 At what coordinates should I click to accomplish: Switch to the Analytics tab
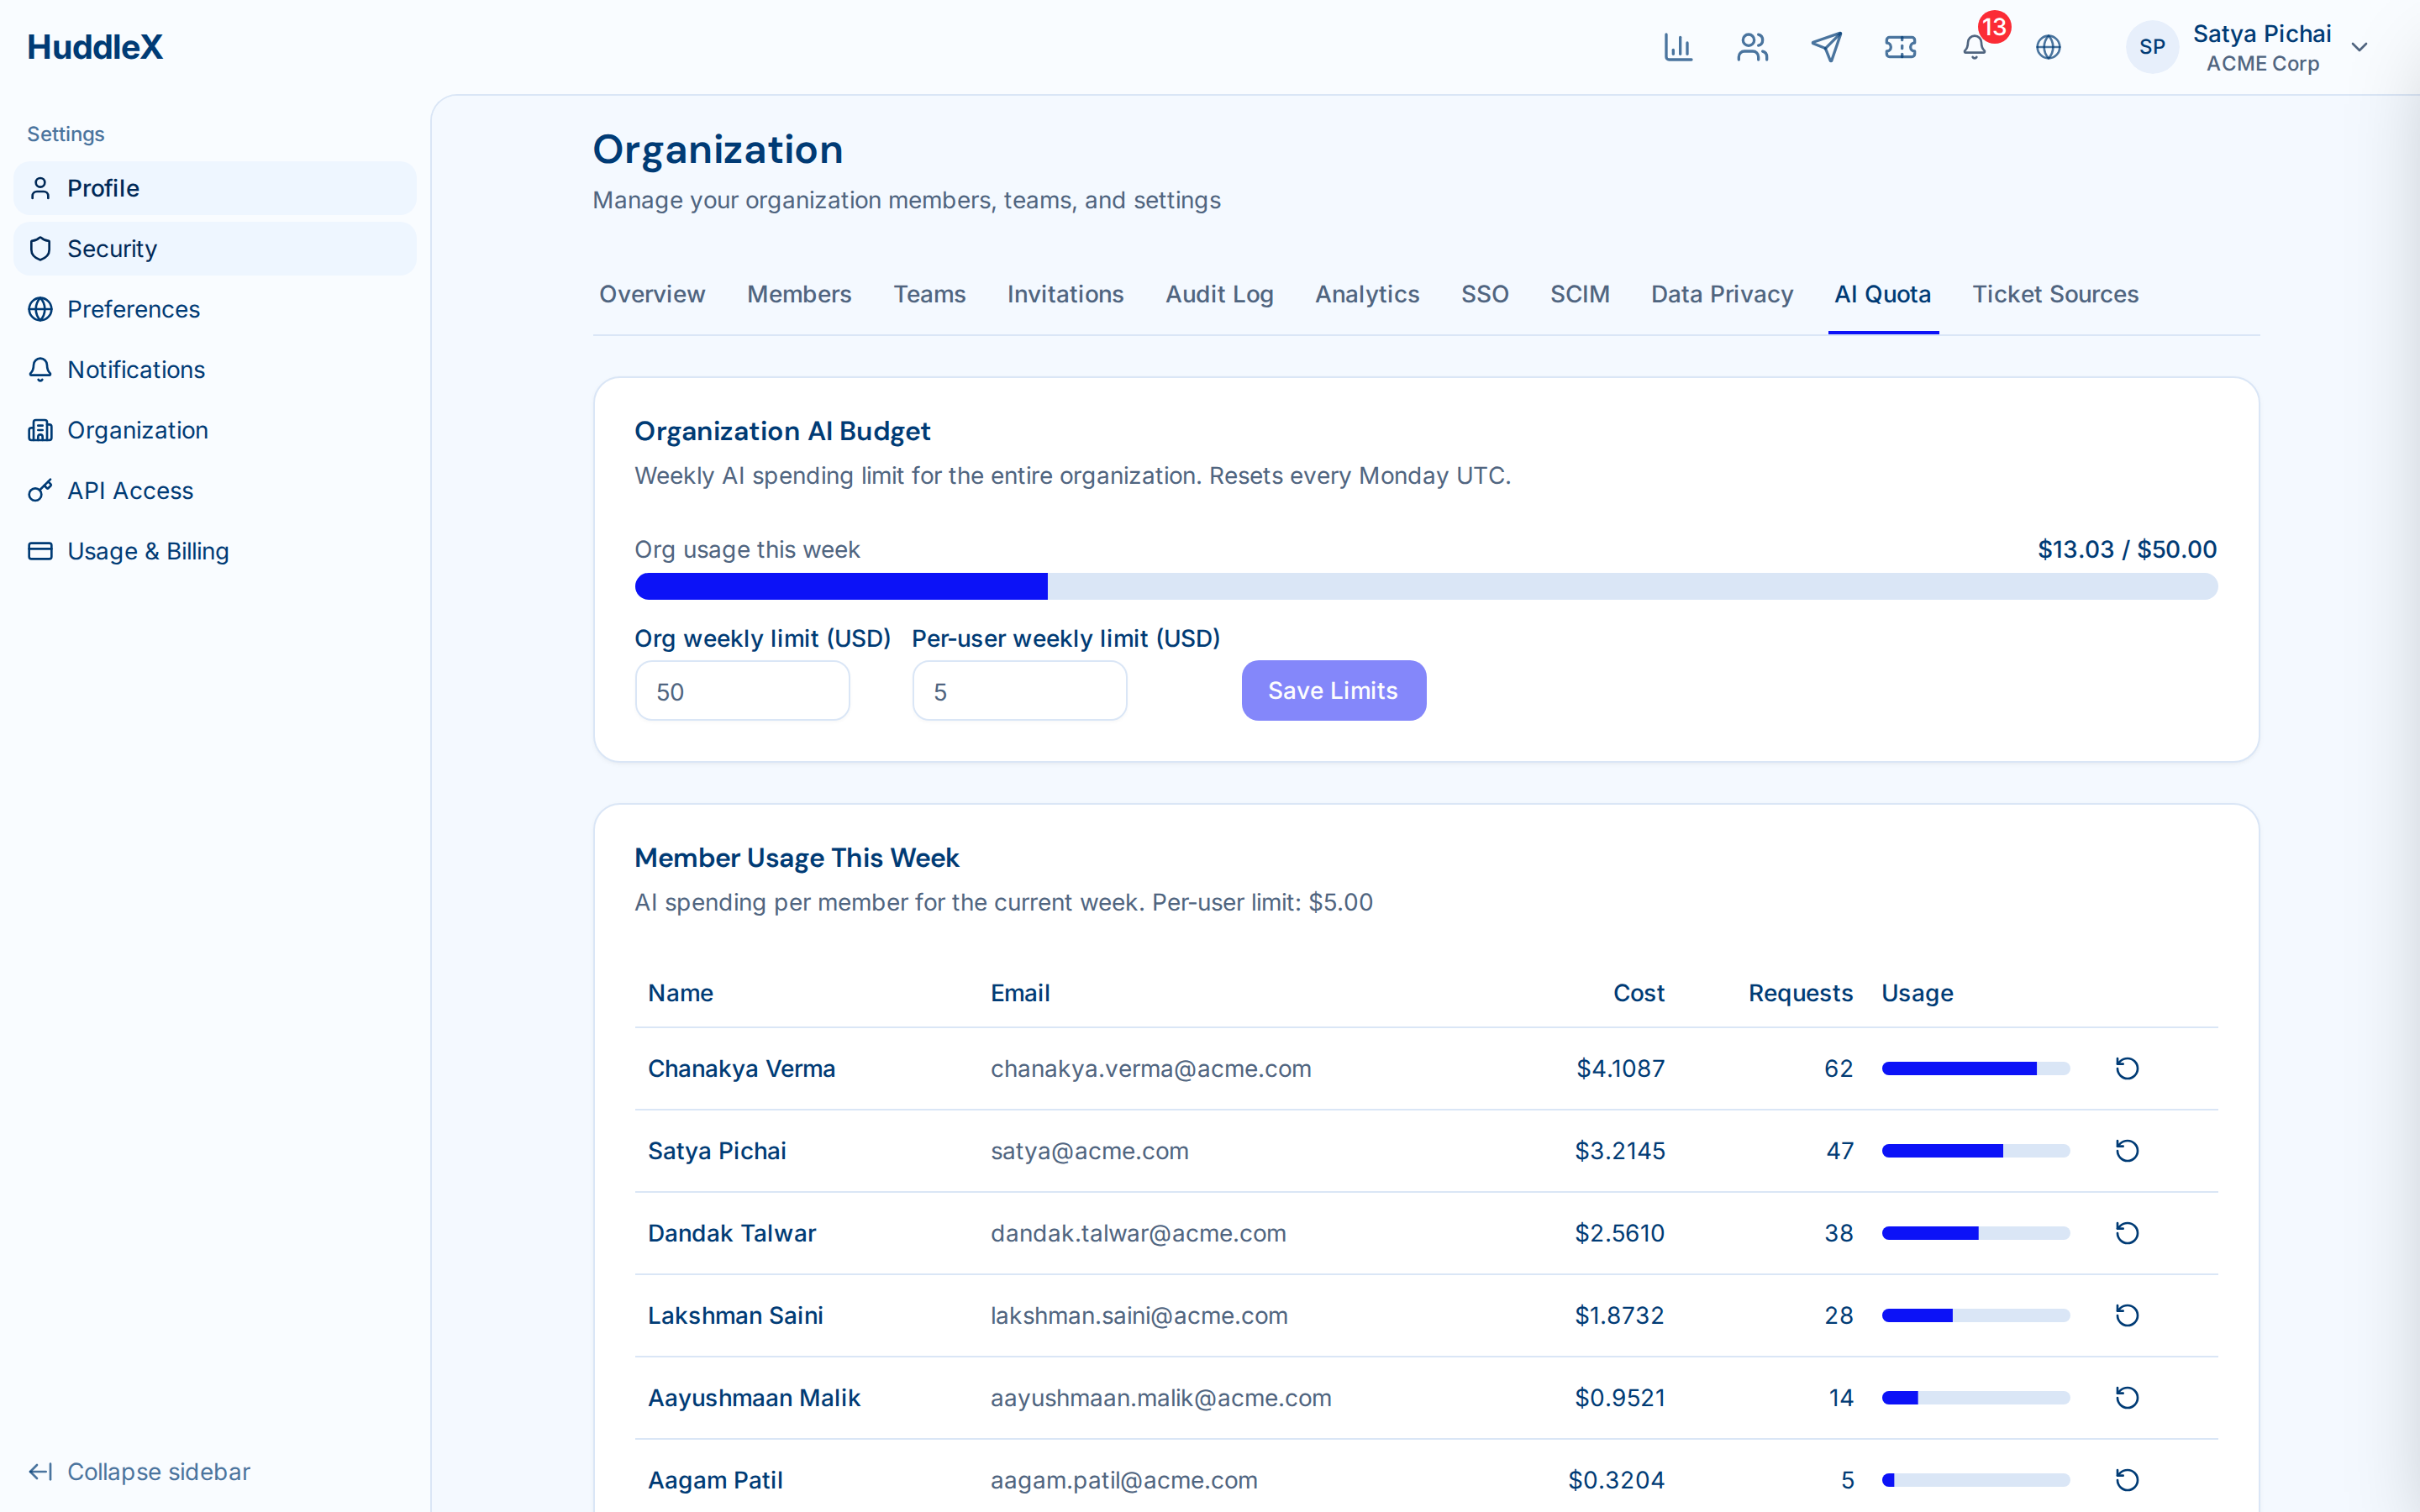(1367, 294)
